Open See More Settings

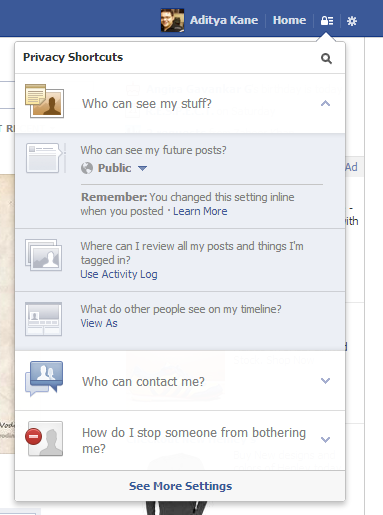180,486
